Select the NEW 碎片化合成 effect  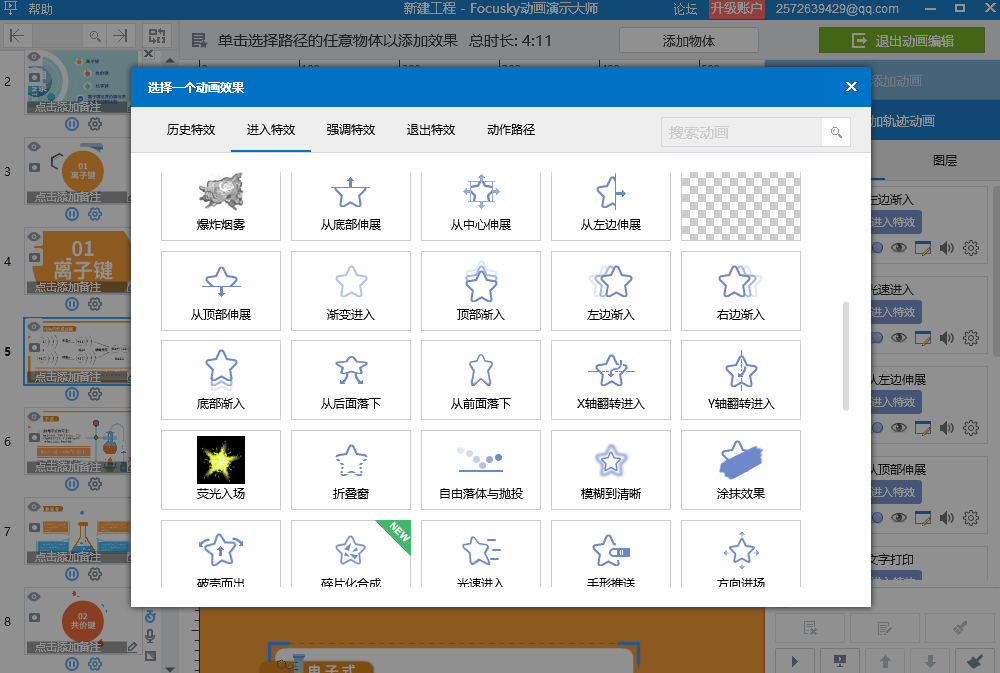click(351, 554)
